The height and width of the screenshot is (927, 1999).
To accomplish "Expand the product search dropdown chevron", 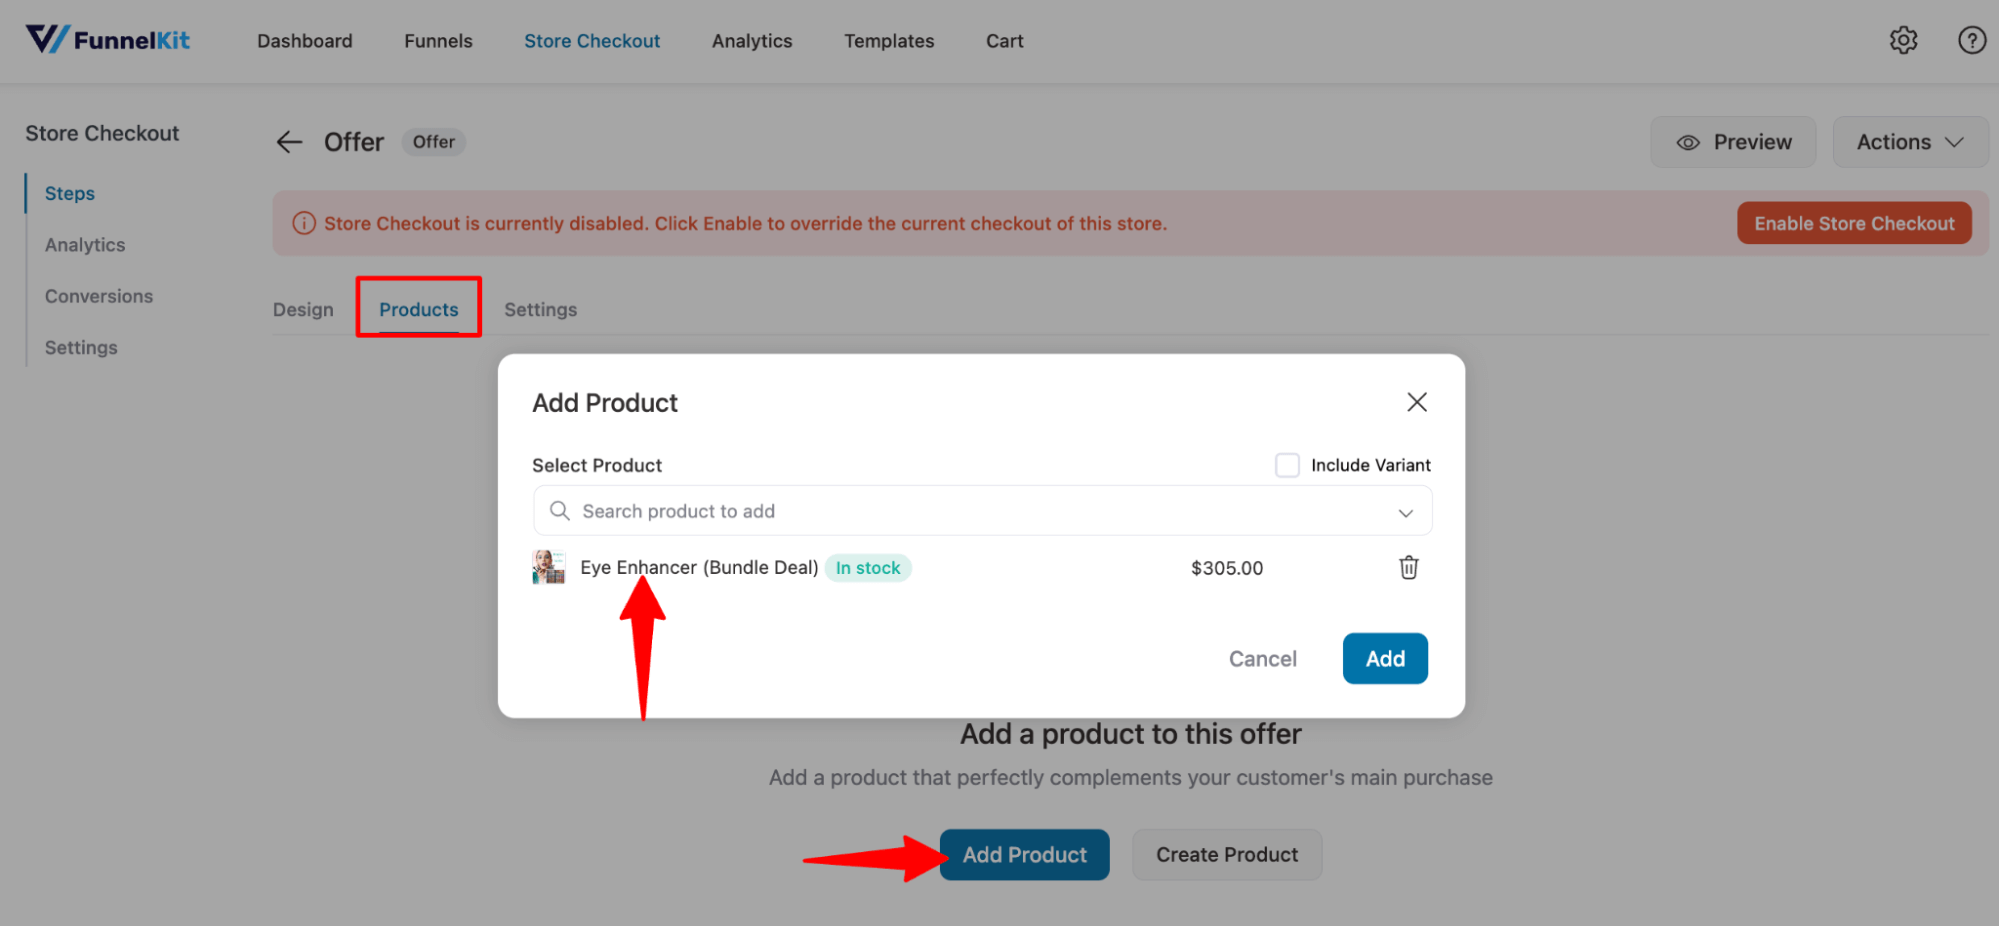I will pos(1405,512).
